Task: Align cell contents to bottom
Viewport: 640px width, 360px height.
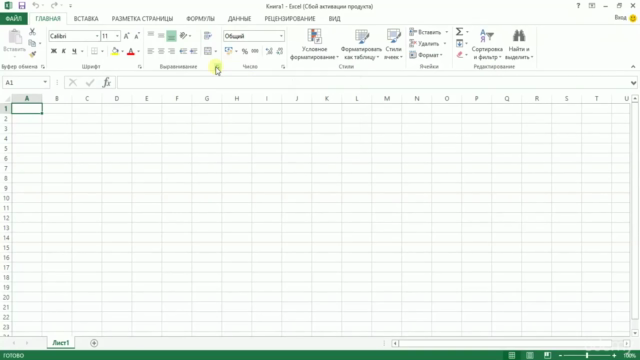Action: (171, 36)
